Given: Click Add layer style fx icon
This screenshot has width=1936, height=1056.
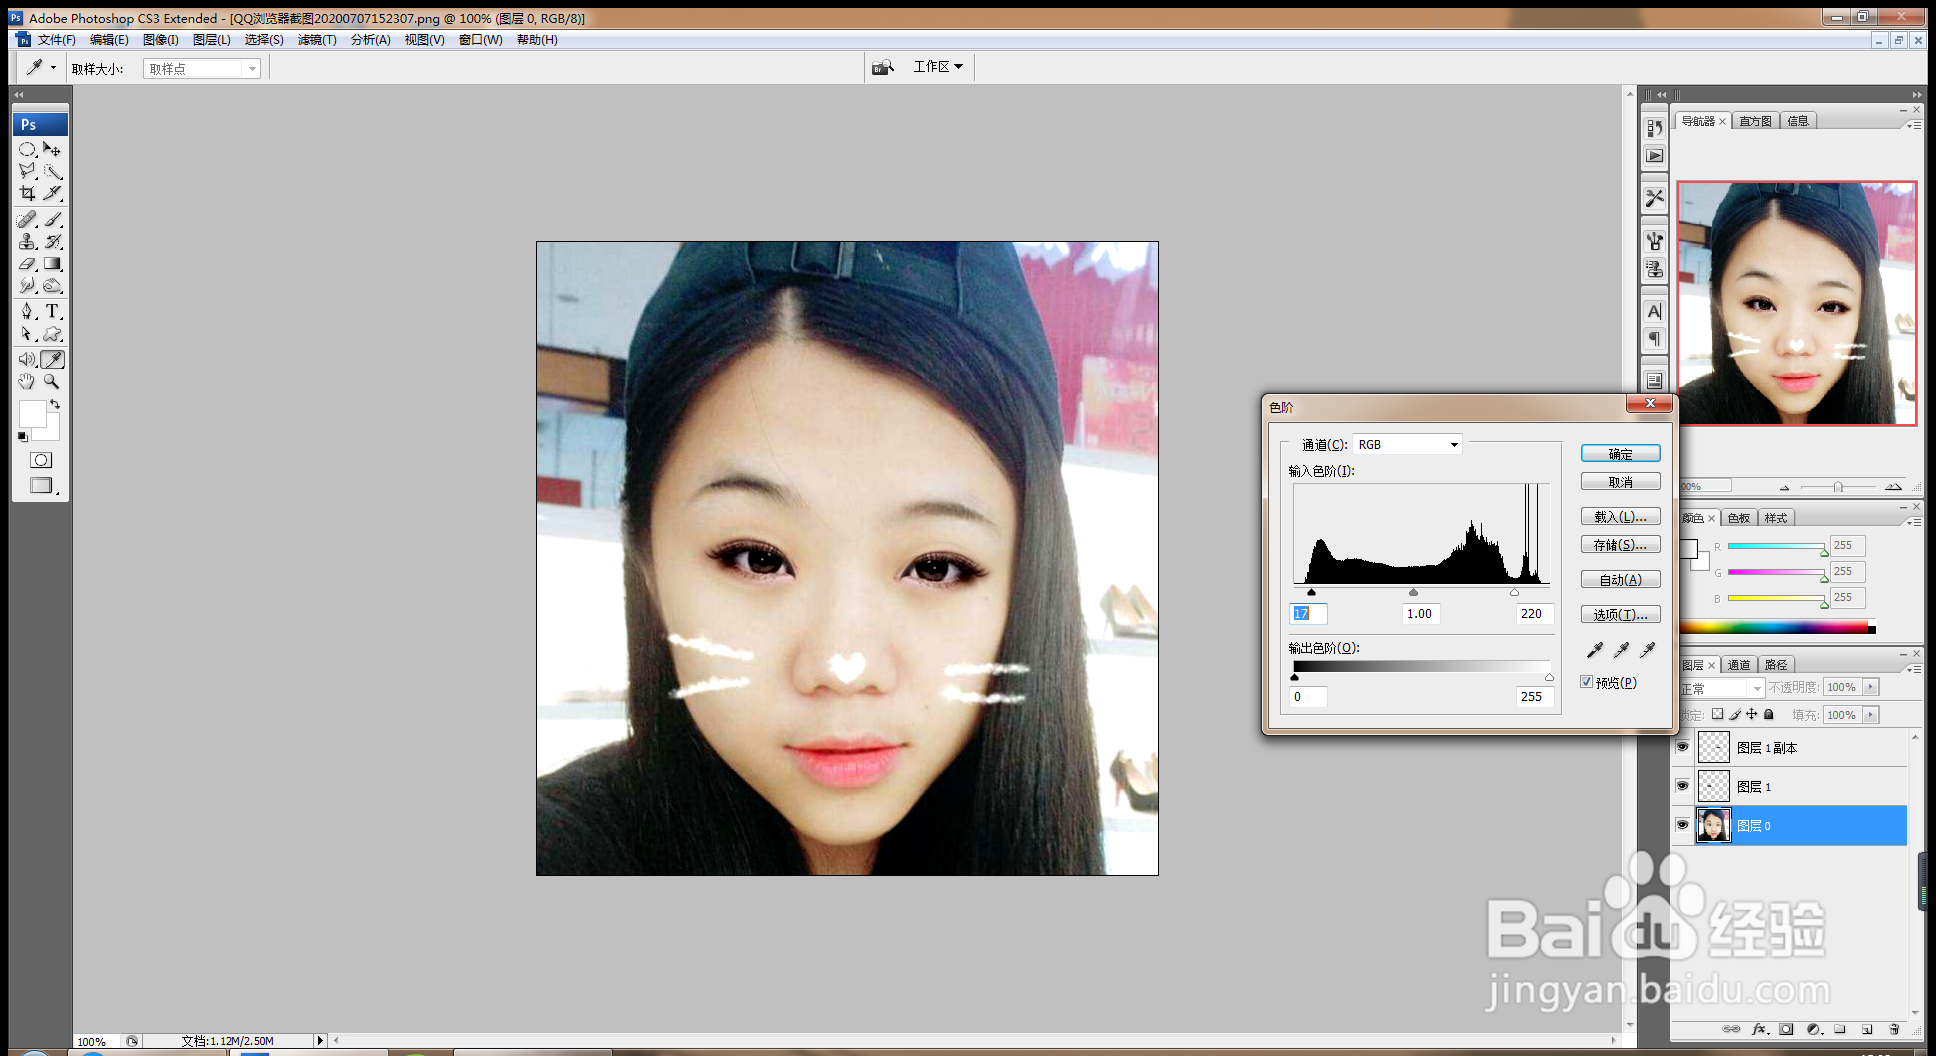Looking at the screenshot, I should tap(1759, 1029).
